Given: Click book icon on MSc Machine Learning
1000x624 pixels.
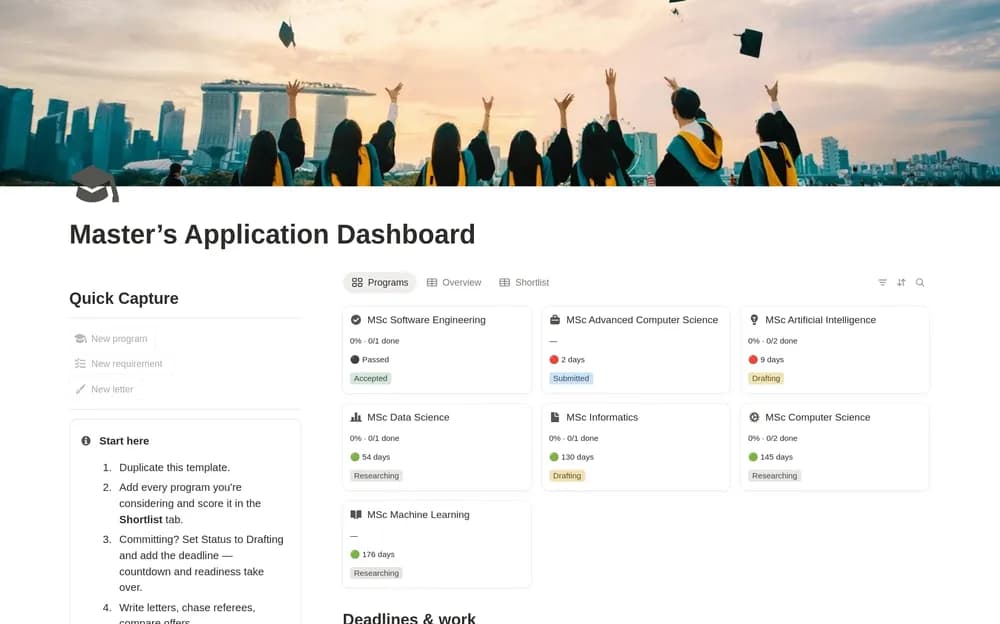Looking at the screenshot, I should click(356, 514).
